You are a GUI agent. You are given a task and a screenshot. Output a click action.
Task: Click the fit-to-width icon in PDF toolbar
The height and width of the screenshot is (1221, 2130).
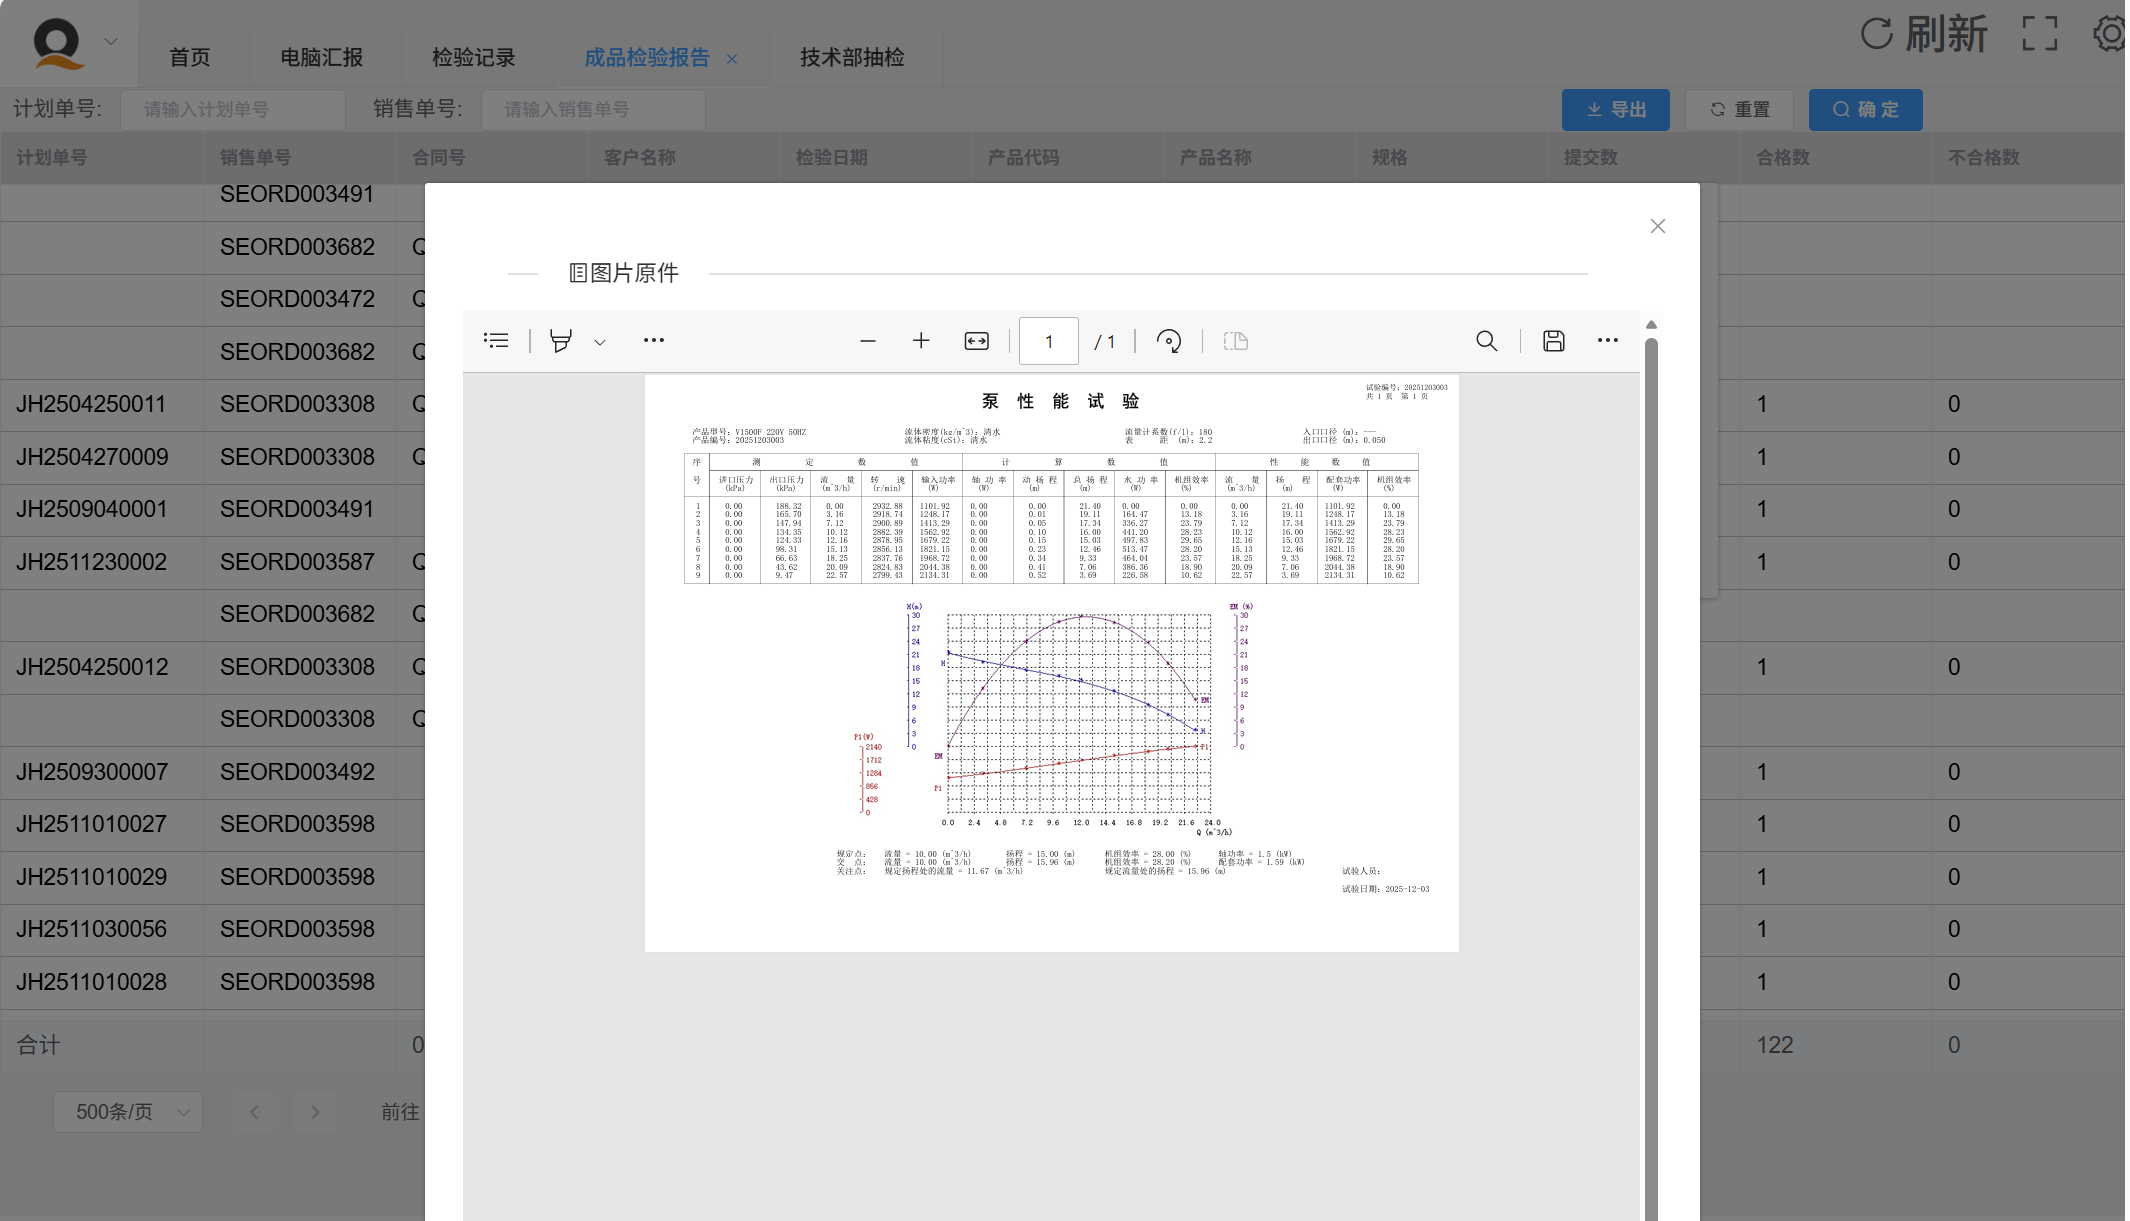tap(976, 341)
